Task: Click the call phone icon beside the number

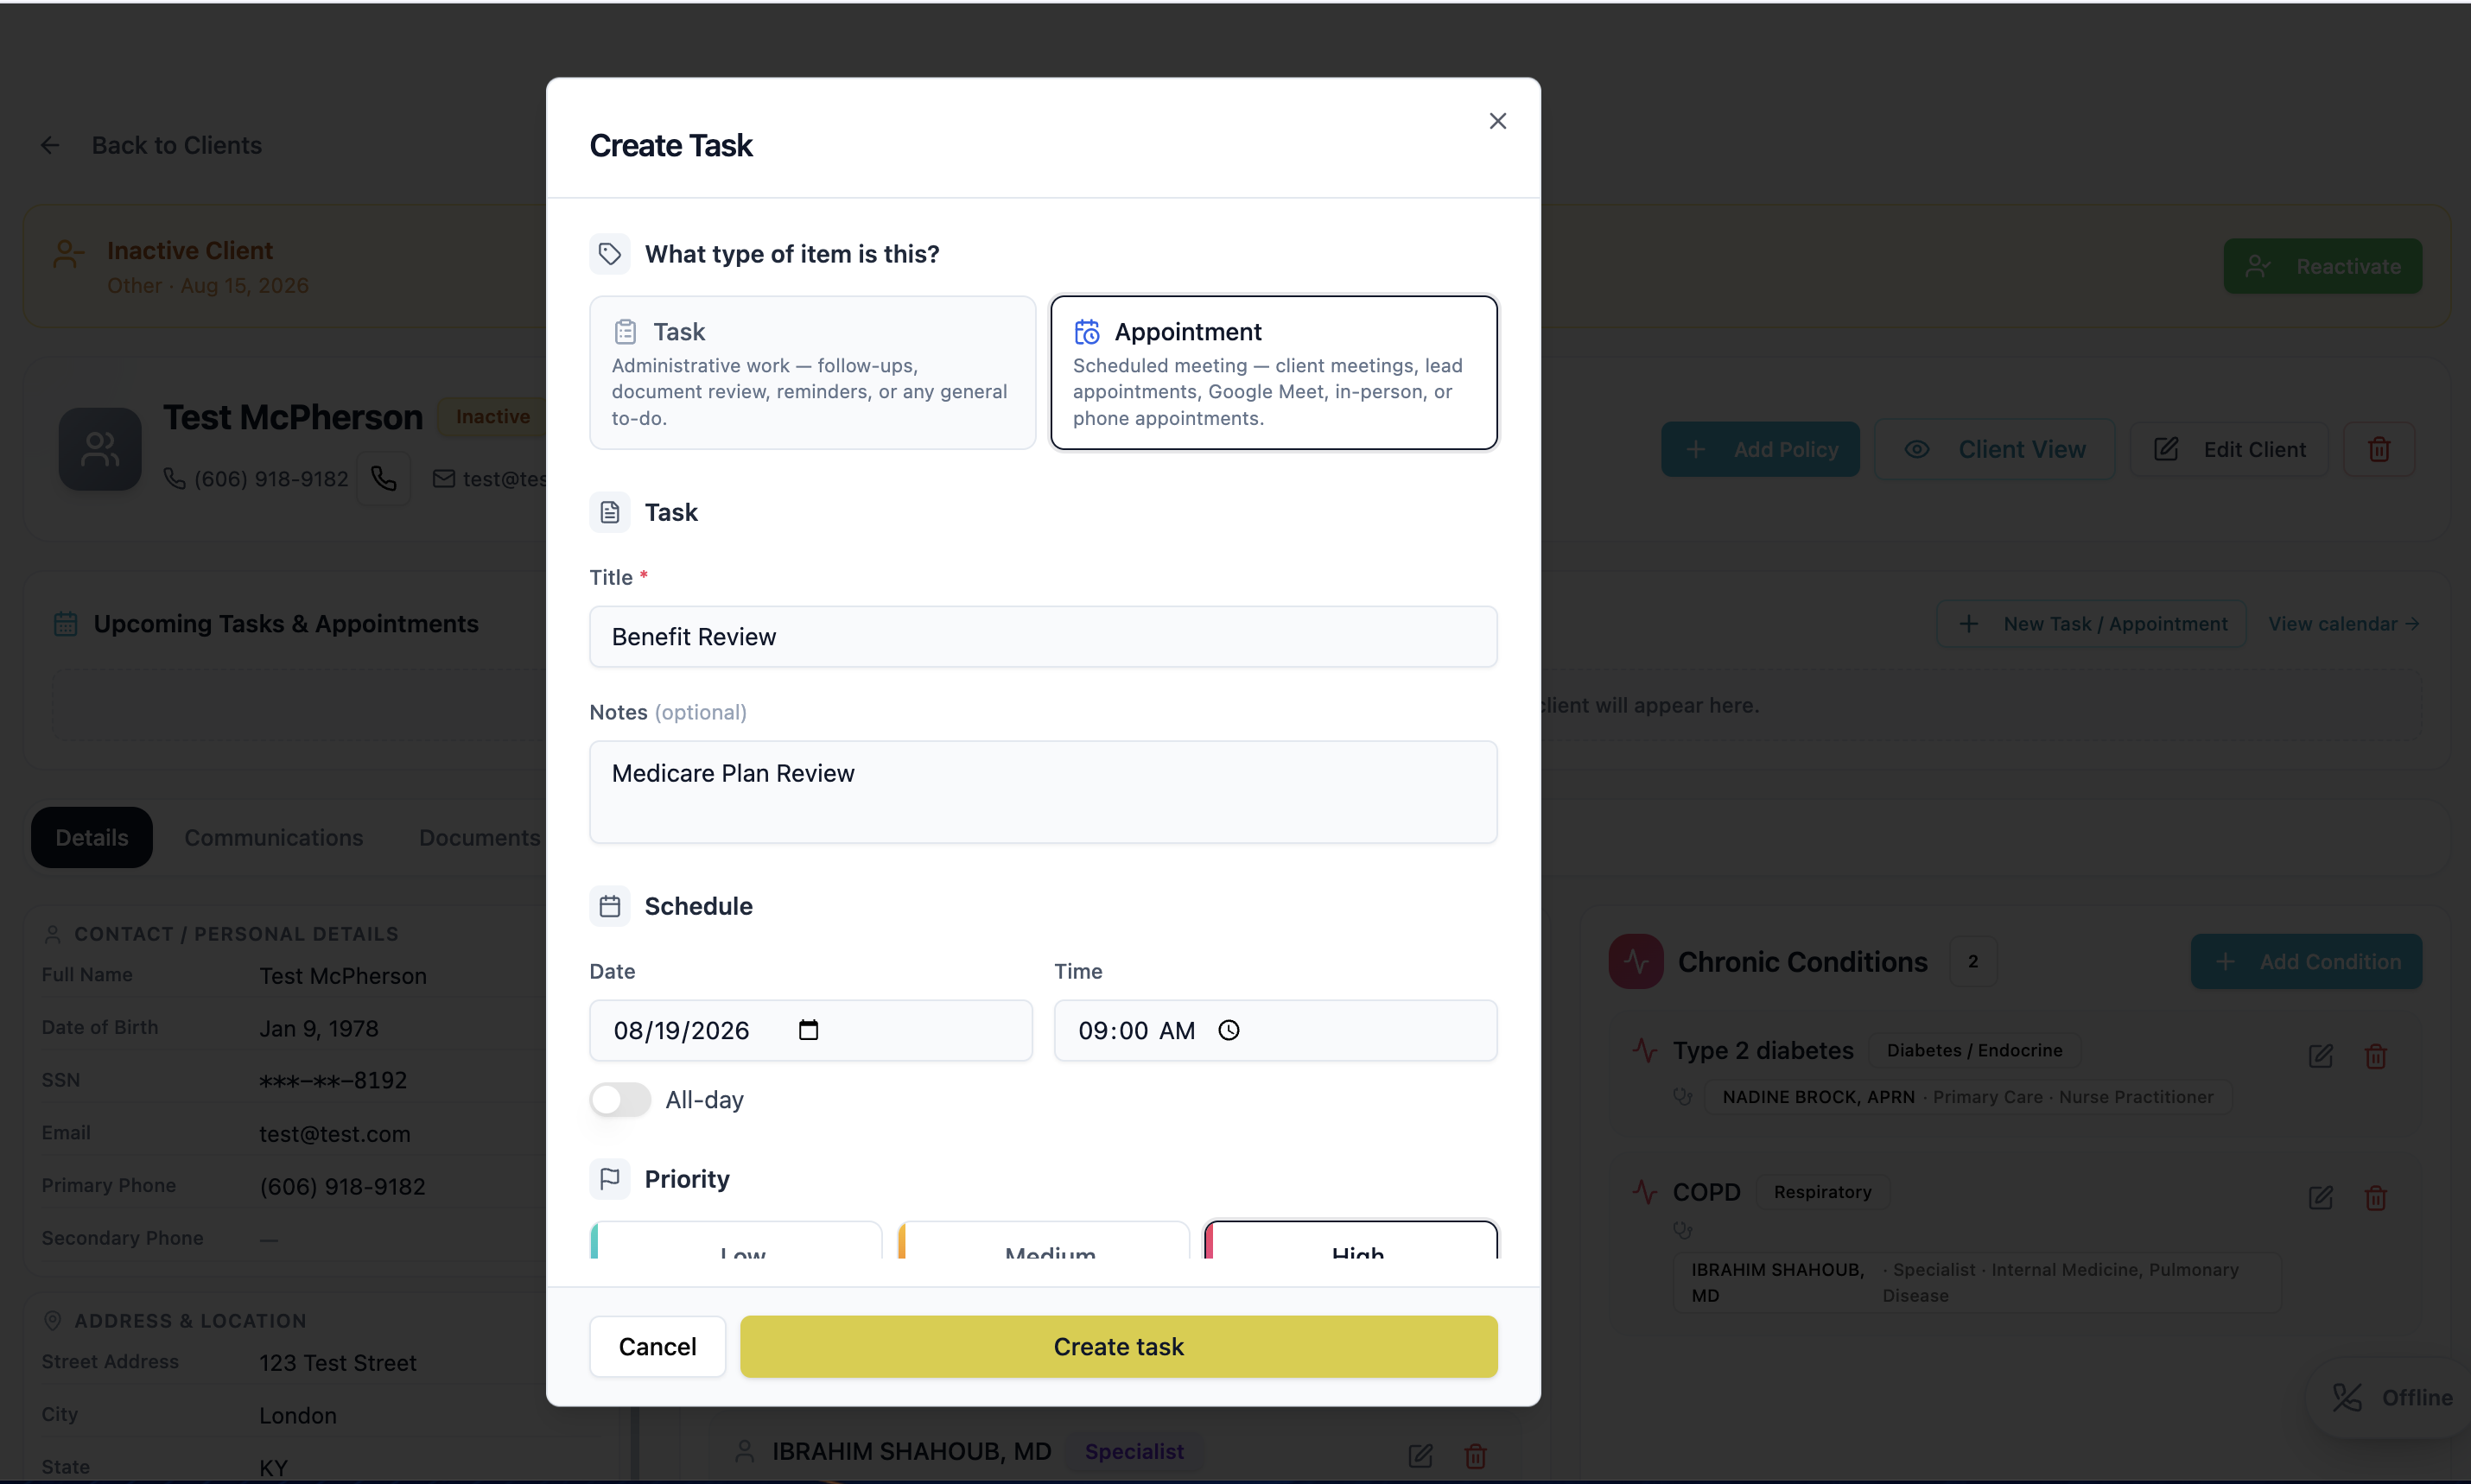Action: tap(383, 479)
